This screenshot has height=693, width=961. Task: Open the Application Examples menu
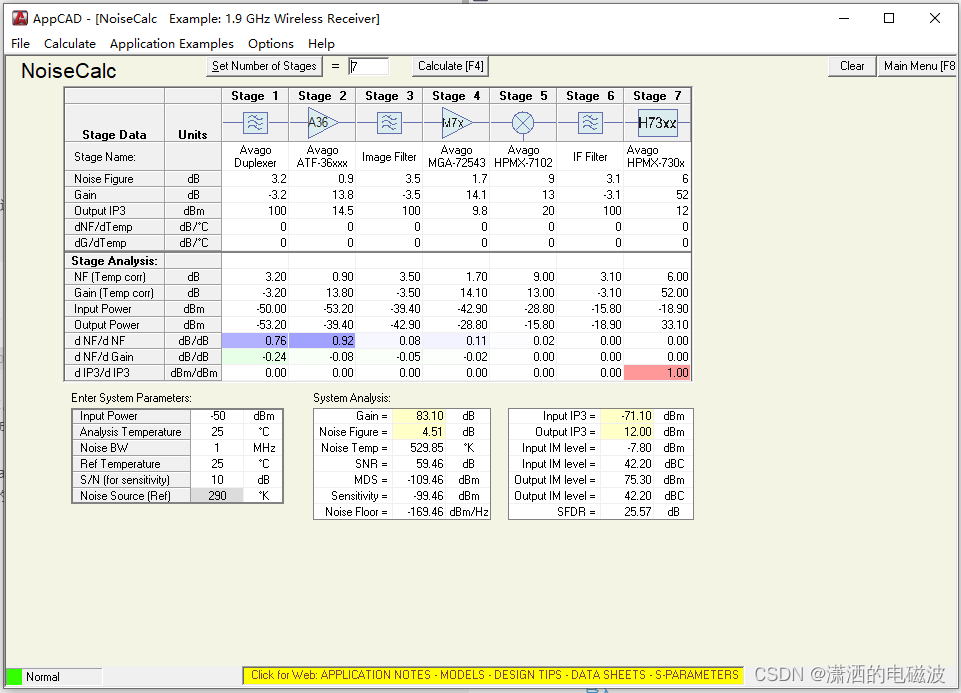coord(171,44)
